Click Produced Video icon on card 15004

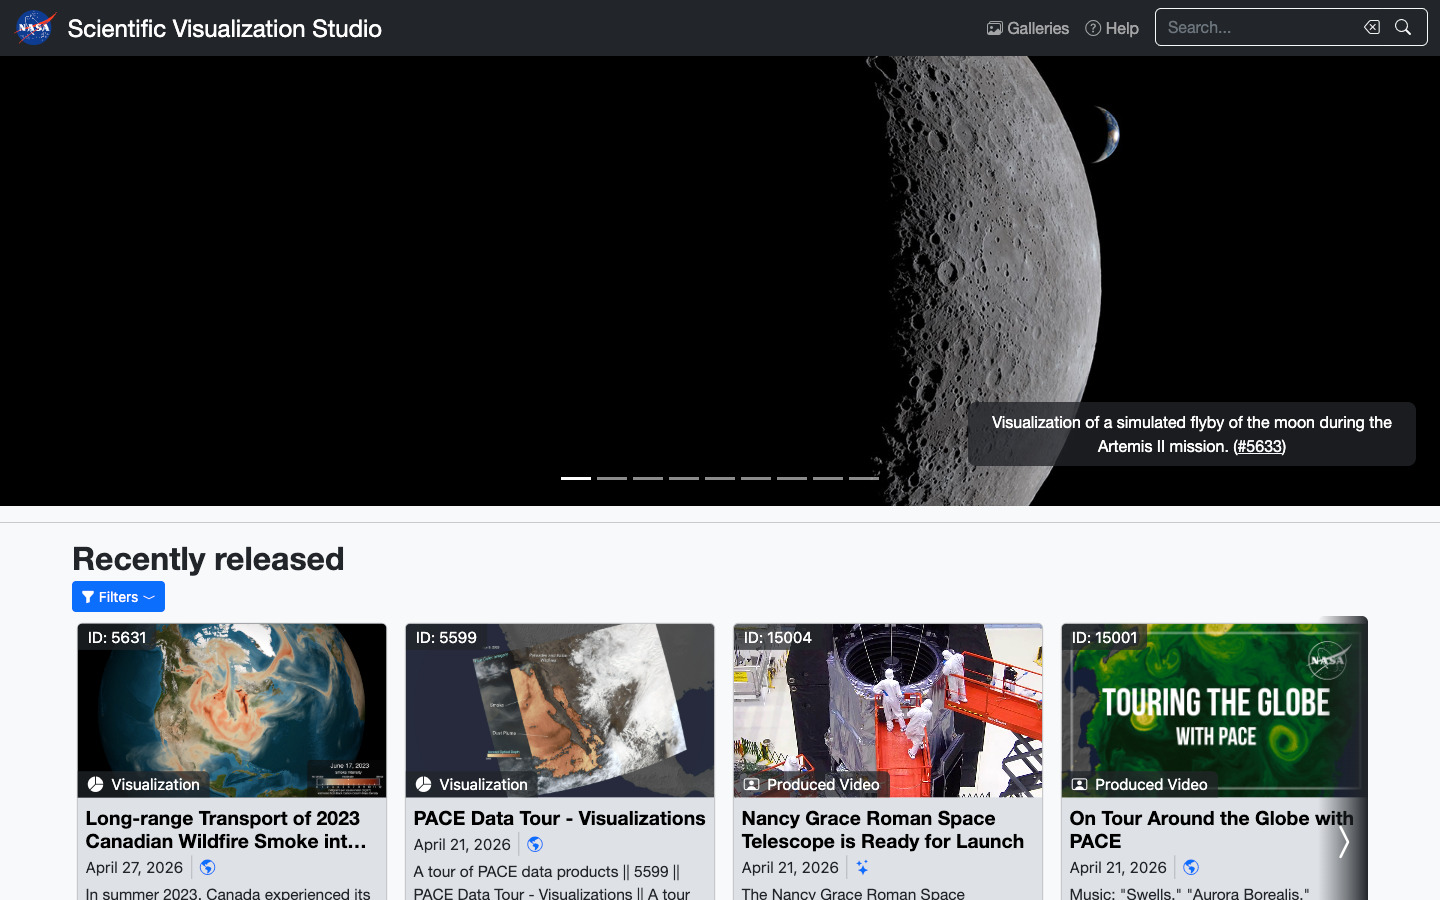[x=752, y=785]
